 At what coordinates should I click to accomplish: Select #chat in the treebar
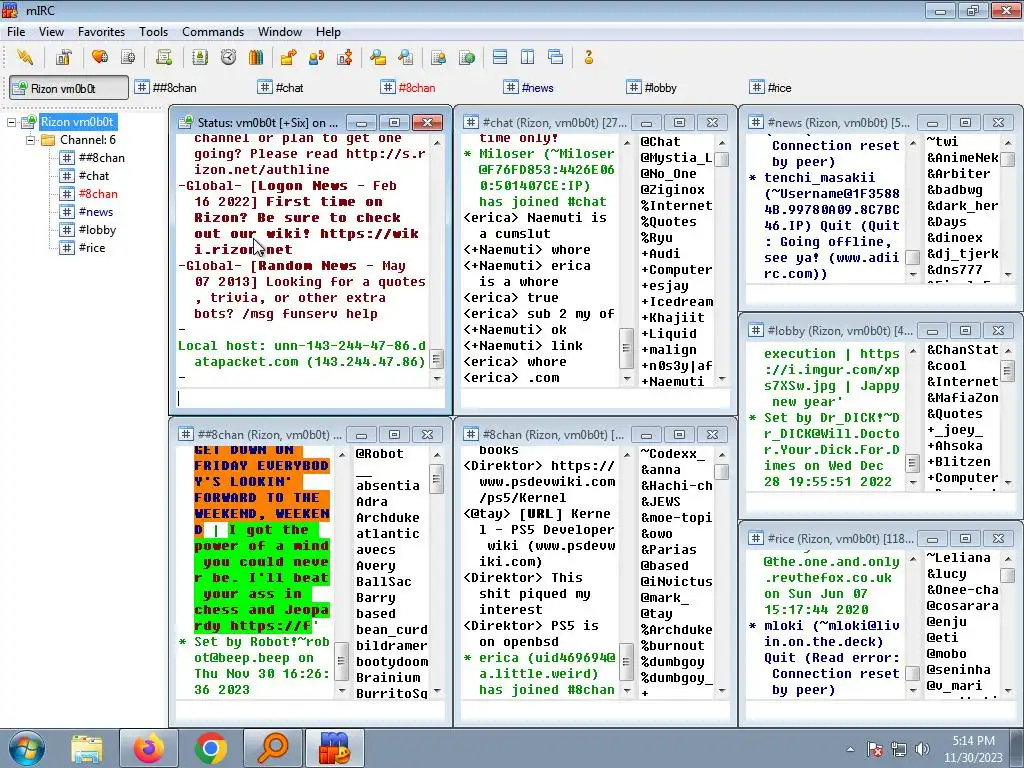point(93,176)
